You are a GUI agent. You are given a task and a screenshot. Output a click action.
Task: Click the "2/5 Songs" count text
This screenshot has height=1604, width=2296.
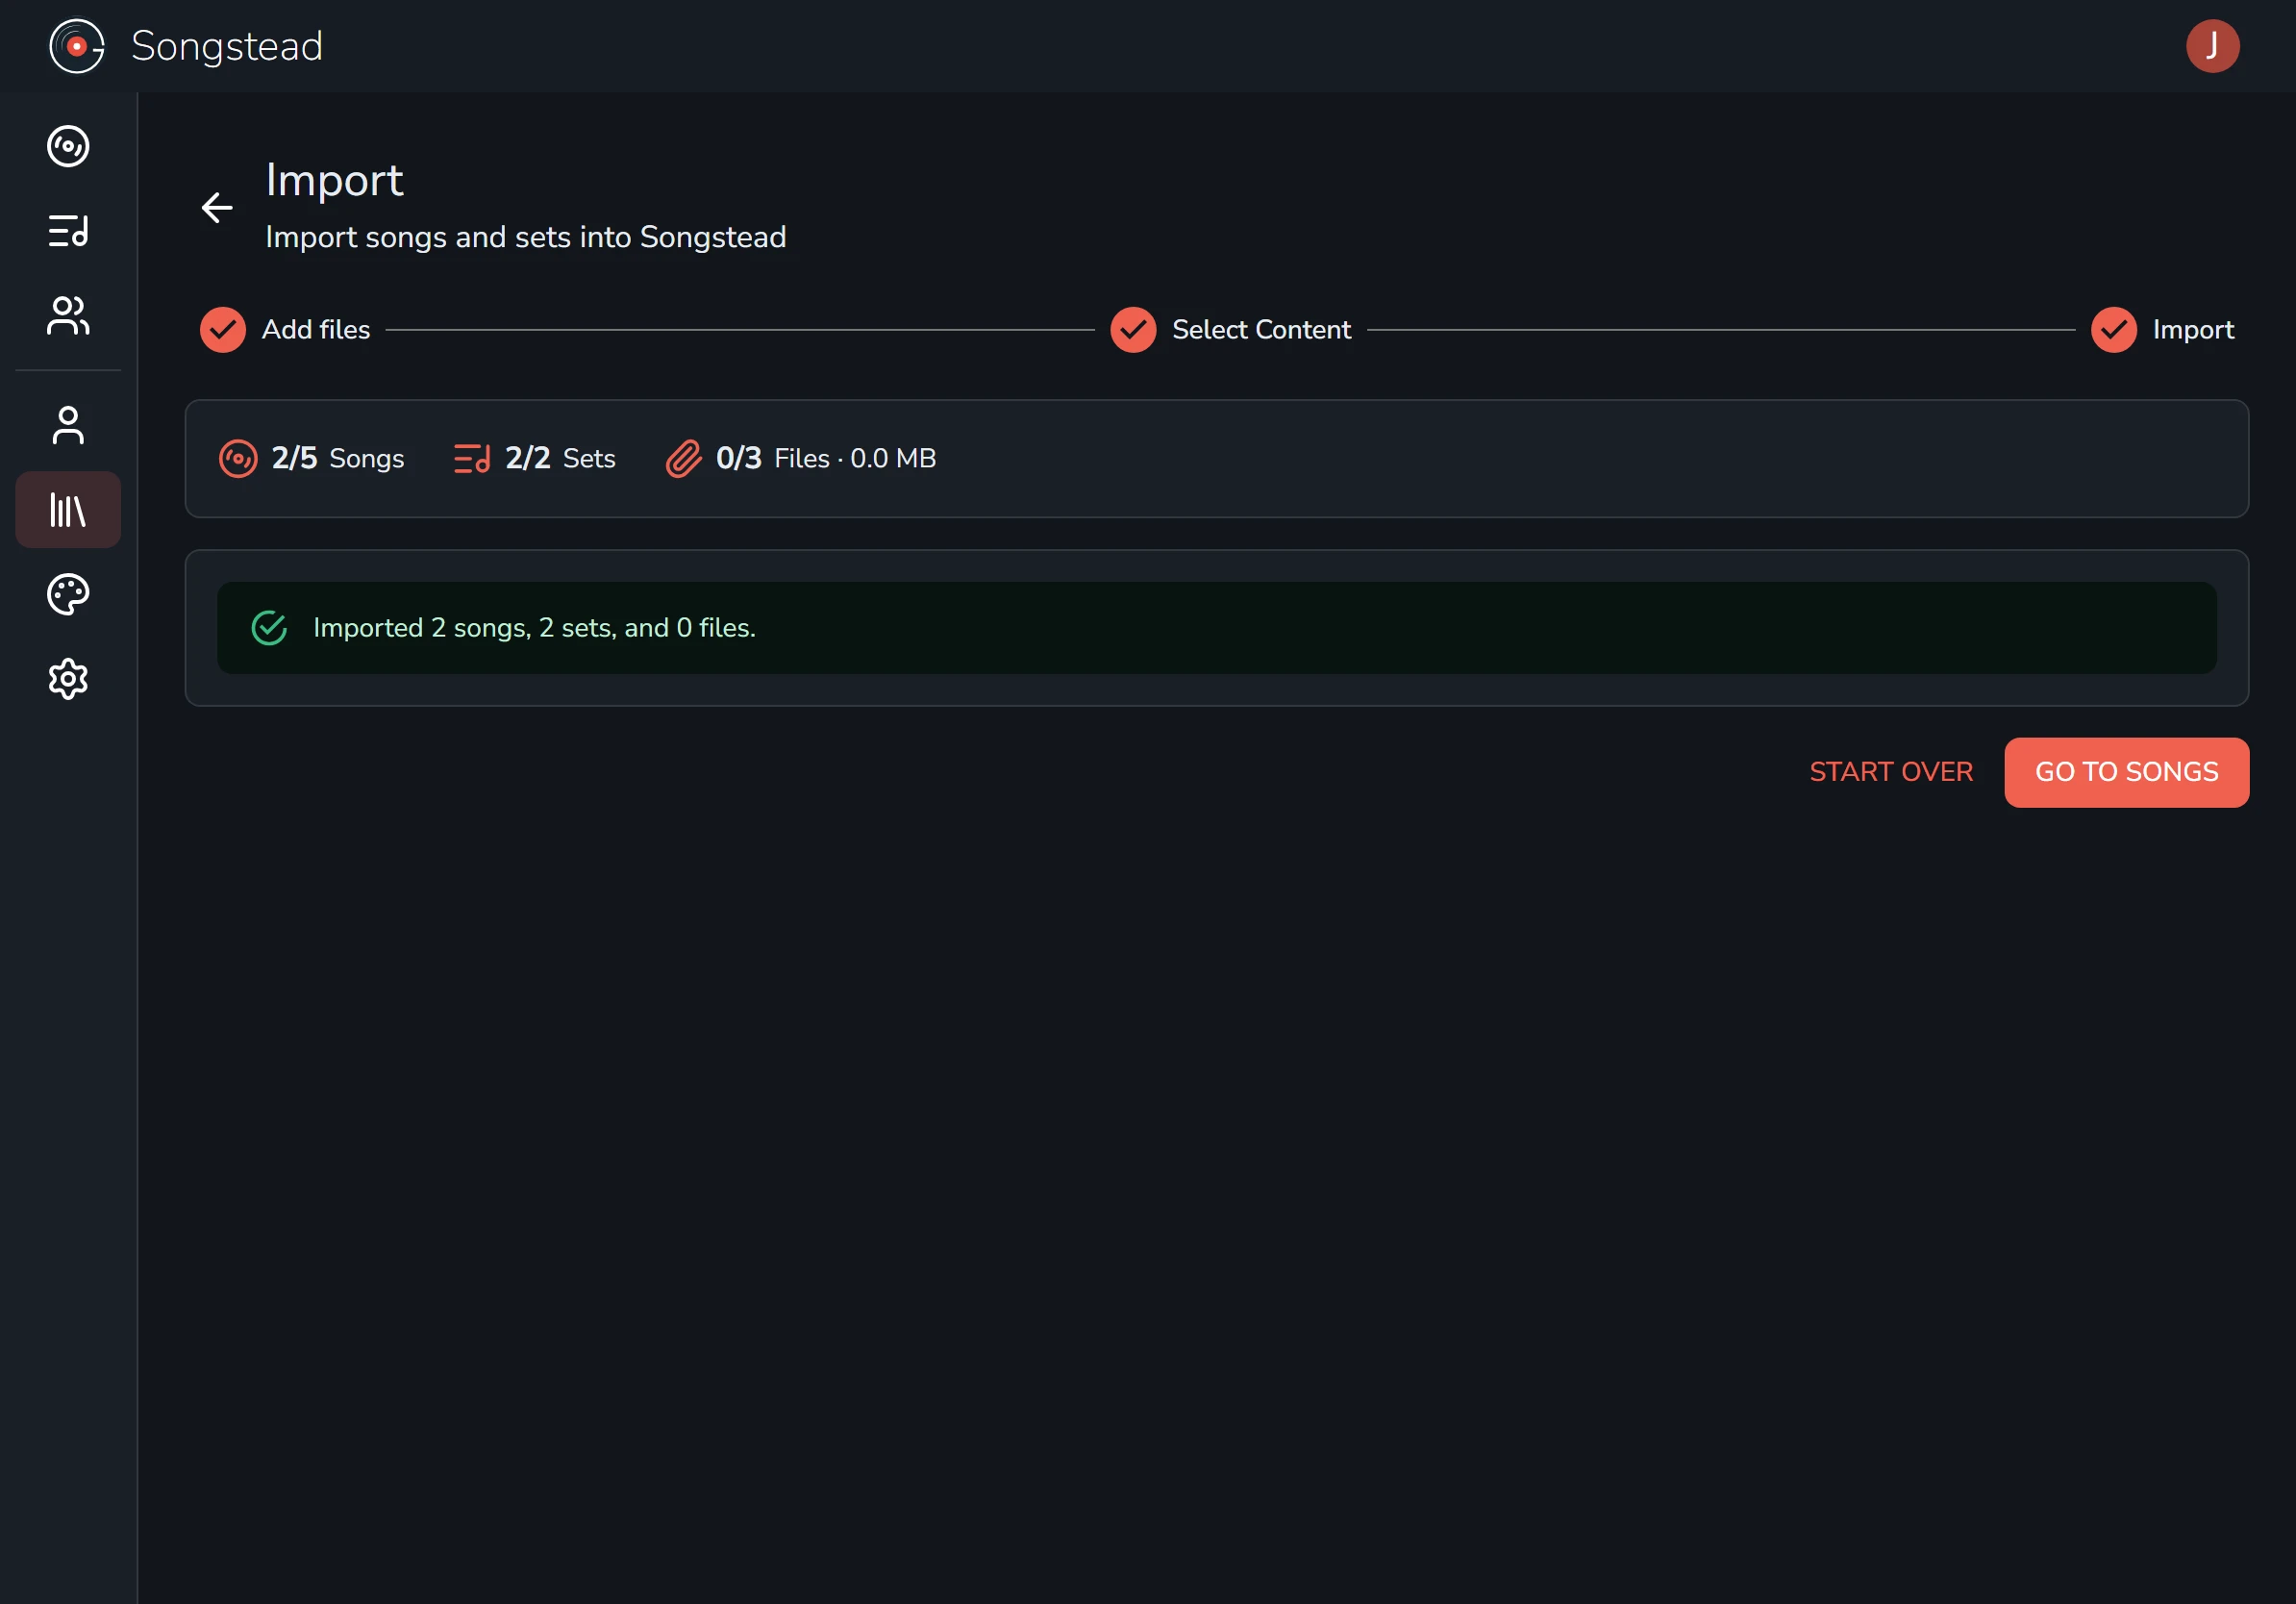pos(338,459)
